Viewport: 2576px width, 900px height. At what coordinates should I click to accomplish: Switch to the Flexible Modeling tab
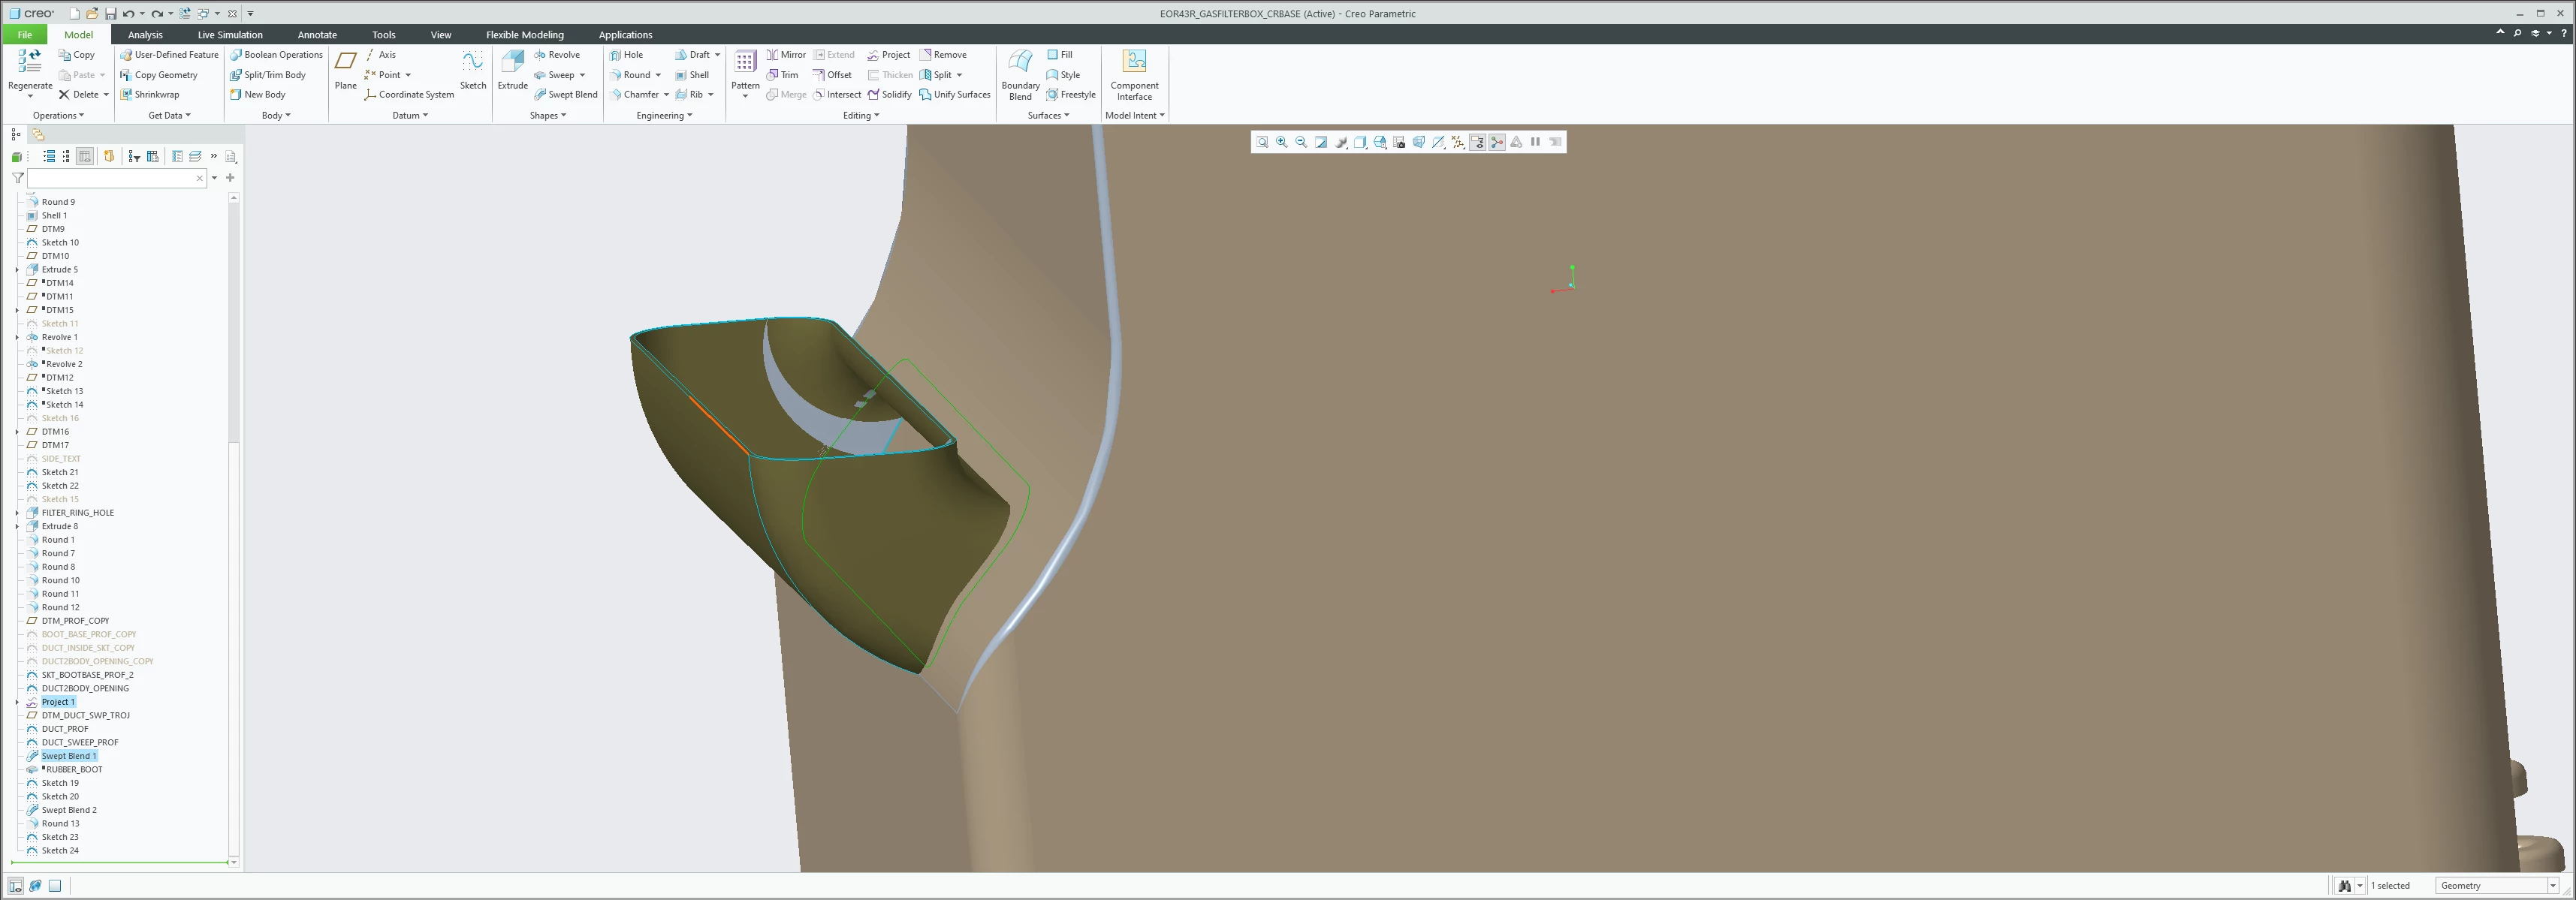(524, 35)
